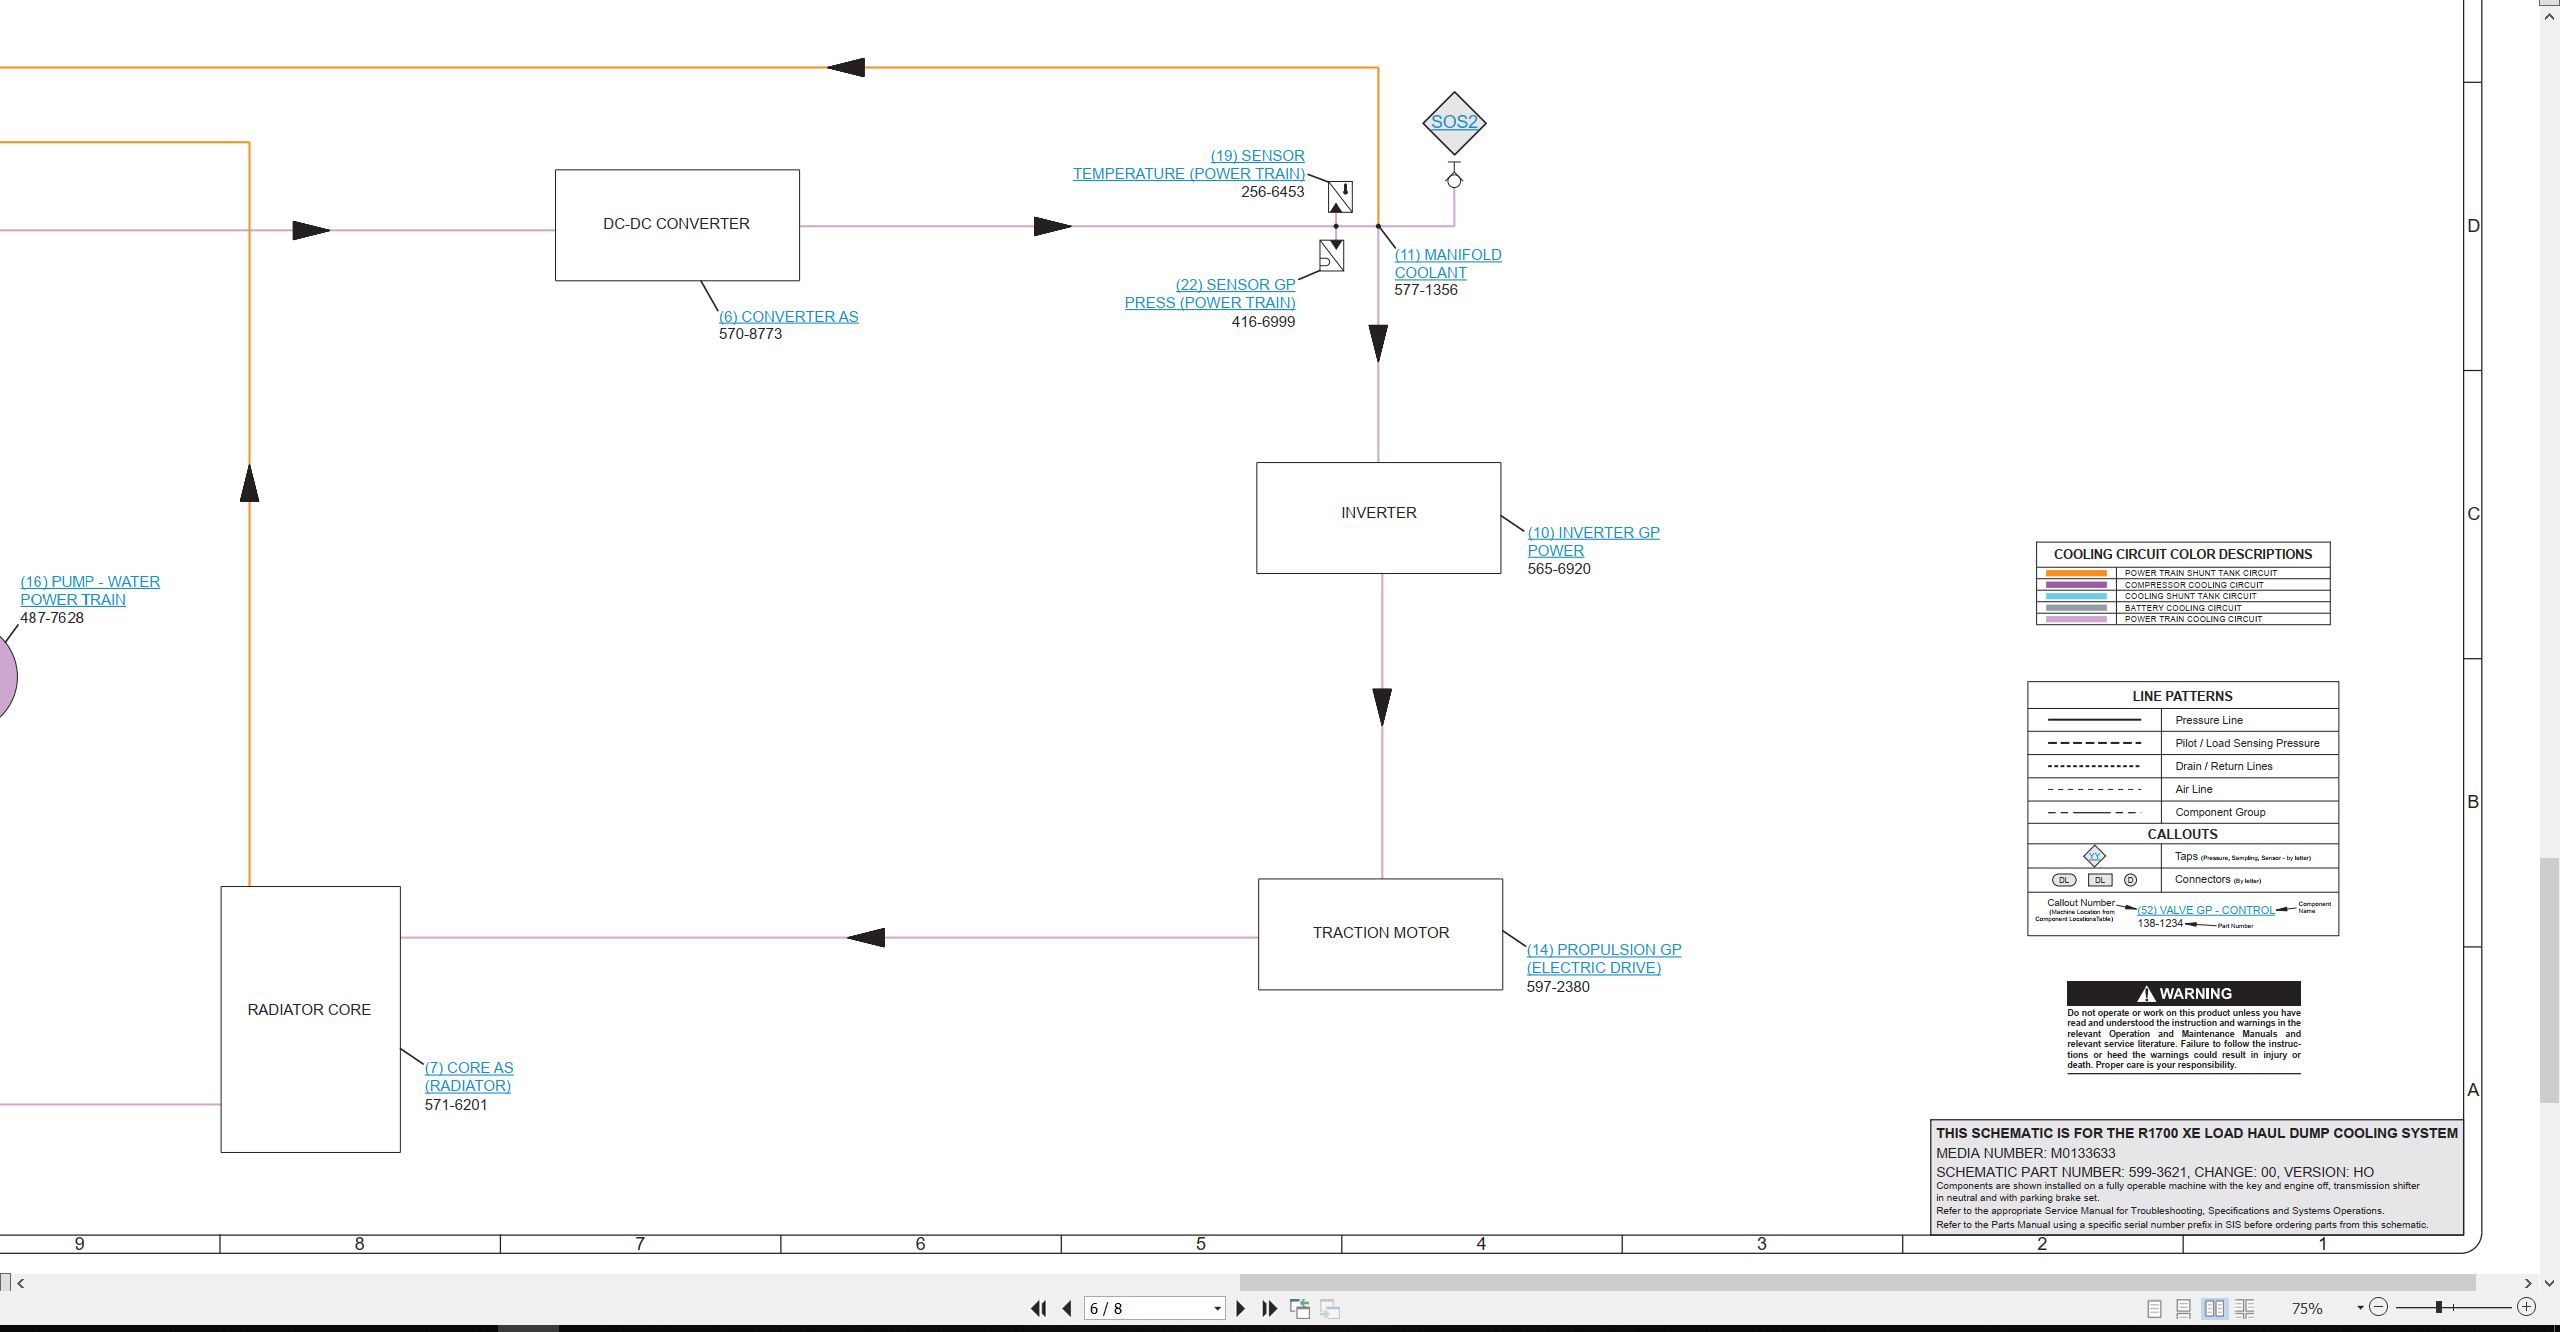Select single page layout icon
This screenshot has width=2560, height=1332.
[x=2154, y=1308]
